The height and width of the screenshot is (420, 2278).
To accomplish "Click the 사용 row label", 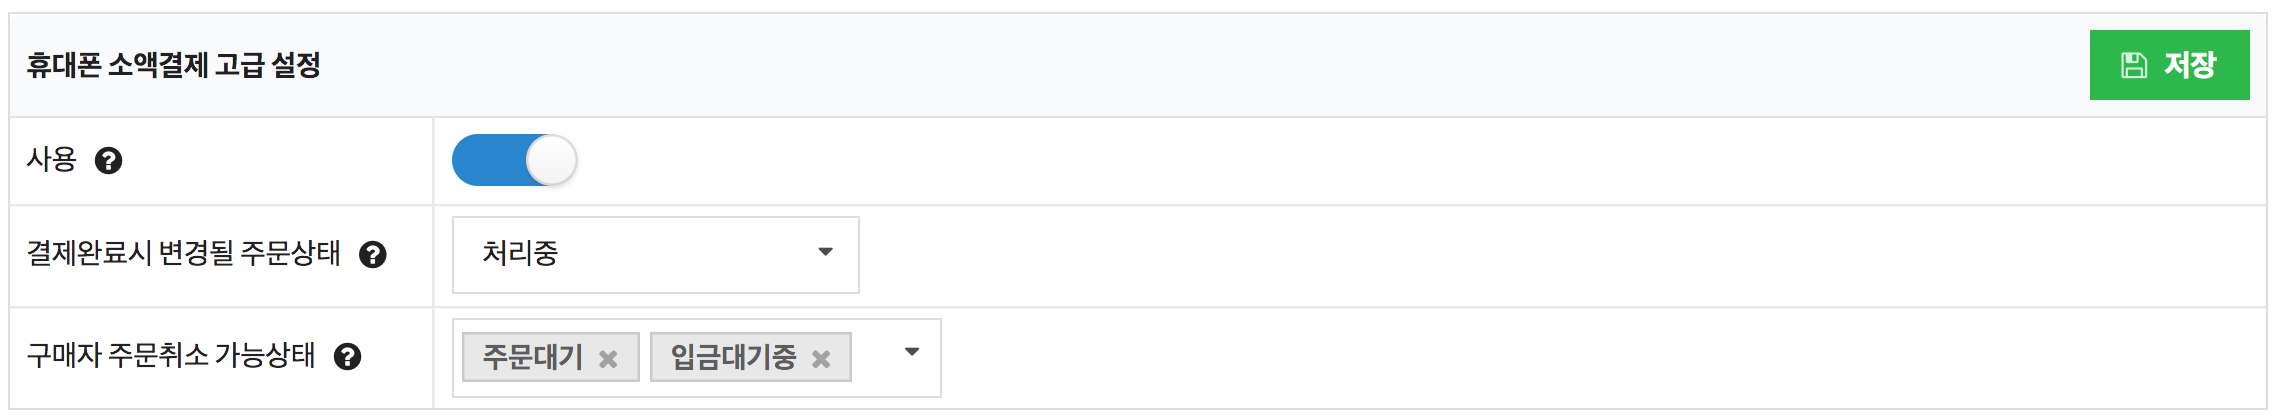I will pos(51,160).
